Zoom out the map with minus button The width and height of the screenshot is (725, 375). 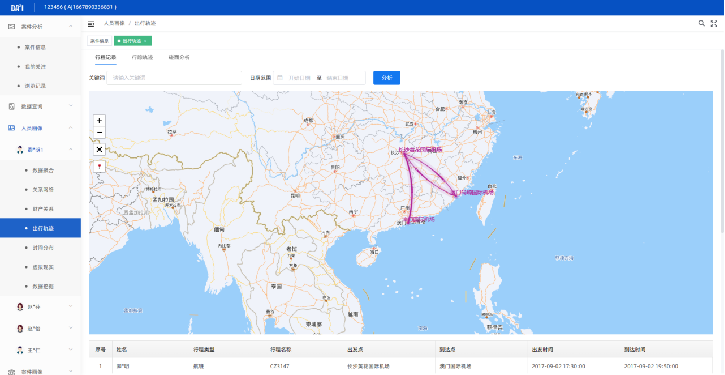tap(99, 133)
